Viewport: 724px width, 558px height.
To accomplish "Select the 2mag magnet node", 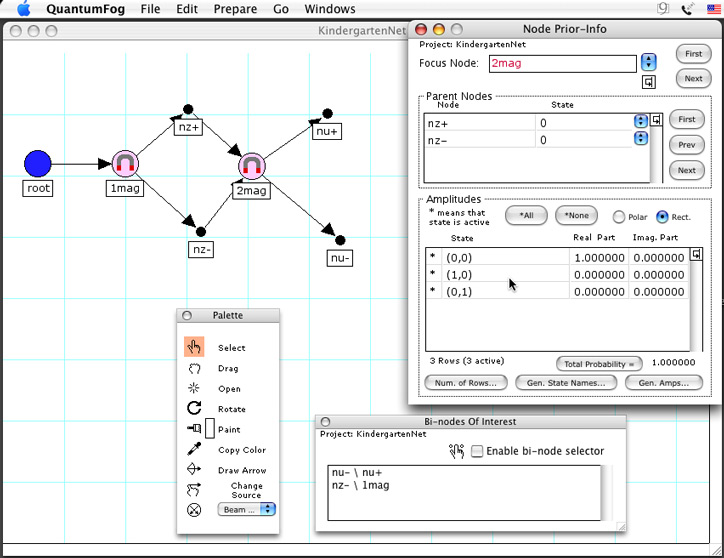I will (252, 166).
